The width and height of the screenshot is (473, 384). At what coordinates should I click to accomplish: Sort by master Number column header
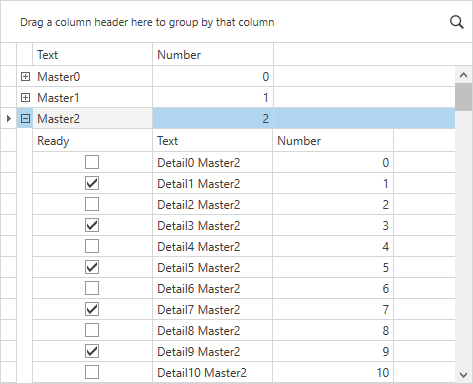click(213, 54)
